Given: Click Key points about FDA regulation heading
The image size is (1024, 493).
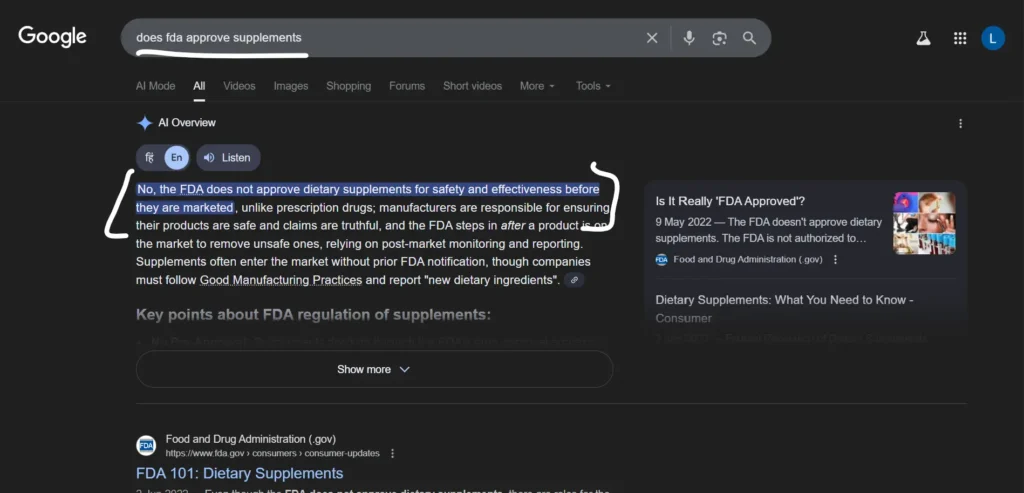Looking at the screenshot, I should 313,315.
